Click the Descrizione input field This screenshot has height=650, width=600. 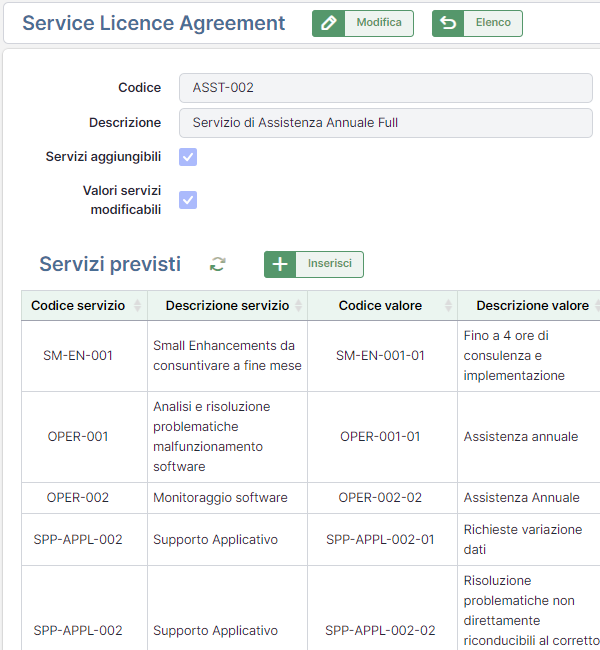(385, 123)
